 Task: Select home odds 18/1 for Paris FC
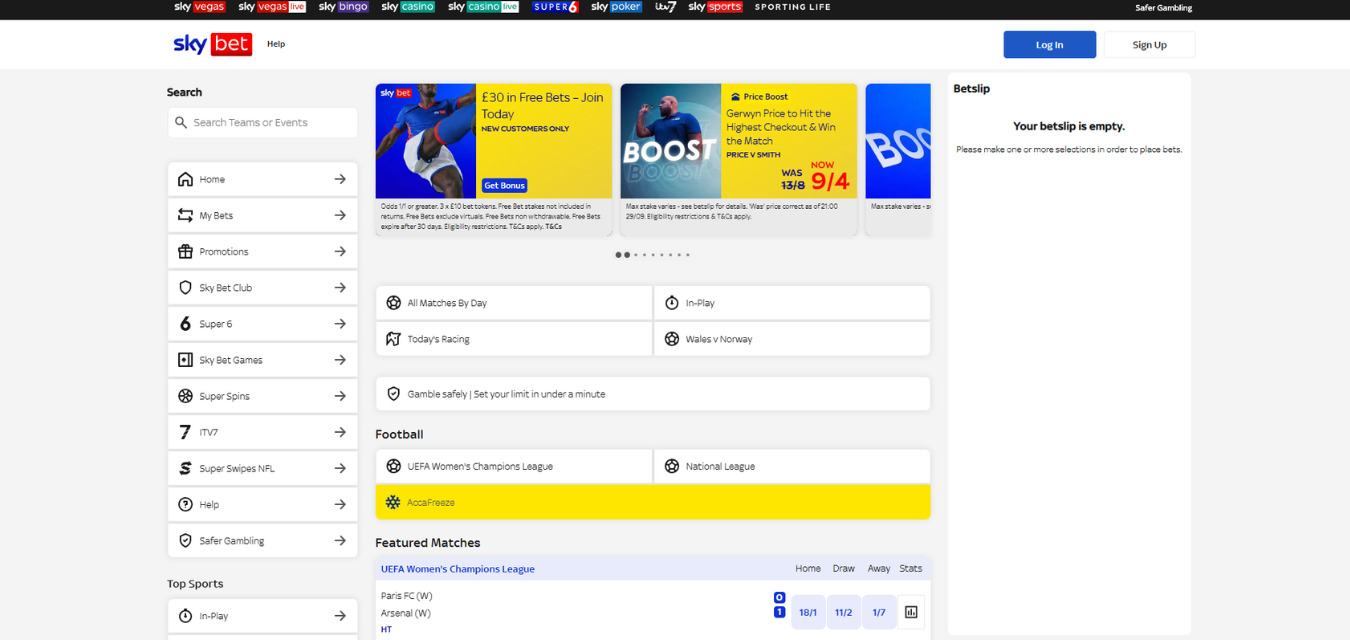pyautogui.click(x=808, y=612)
